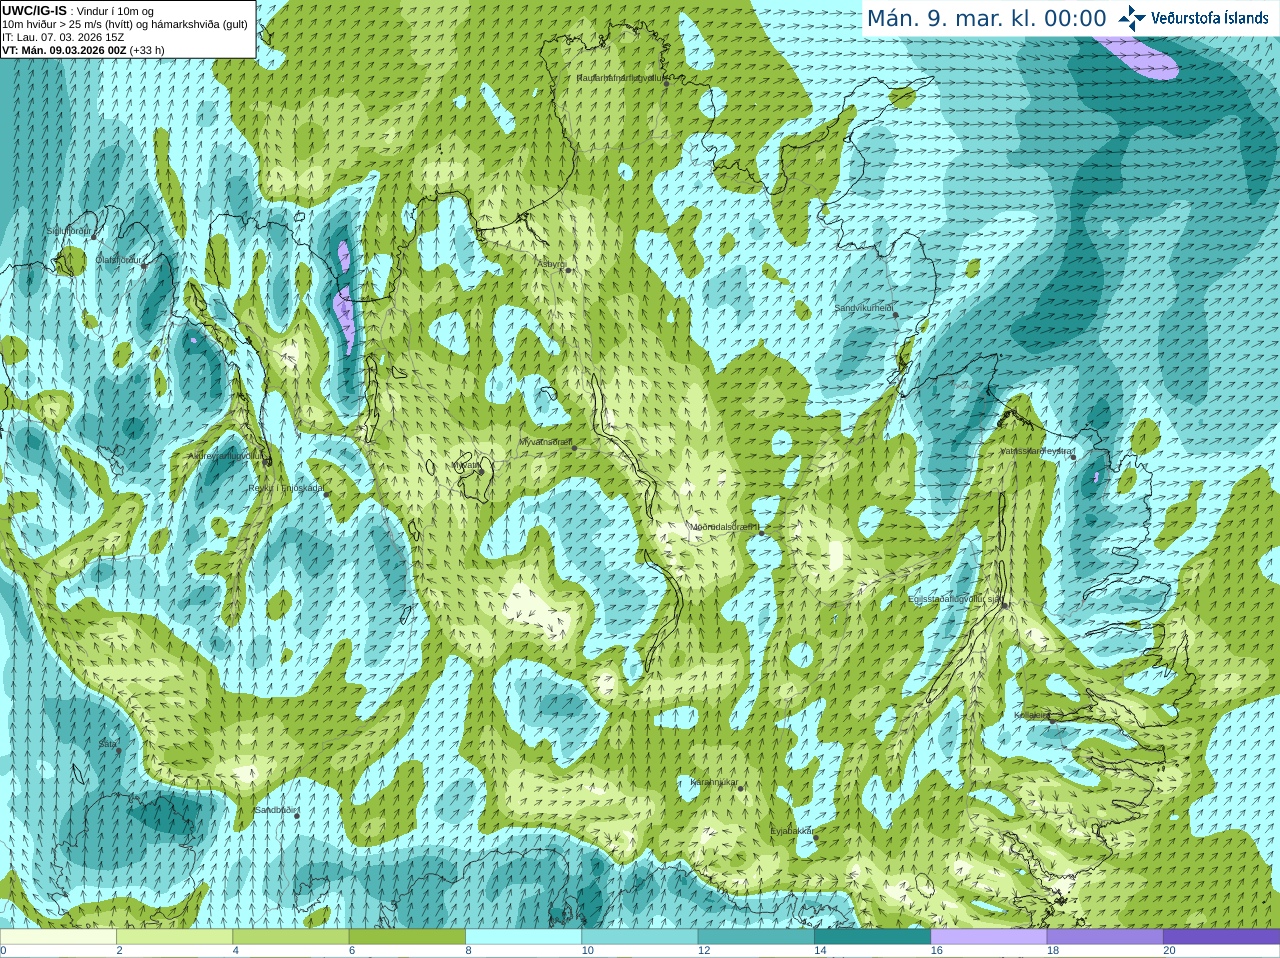Click the 12–14 m/s teal legend swatch

(756, 937)
